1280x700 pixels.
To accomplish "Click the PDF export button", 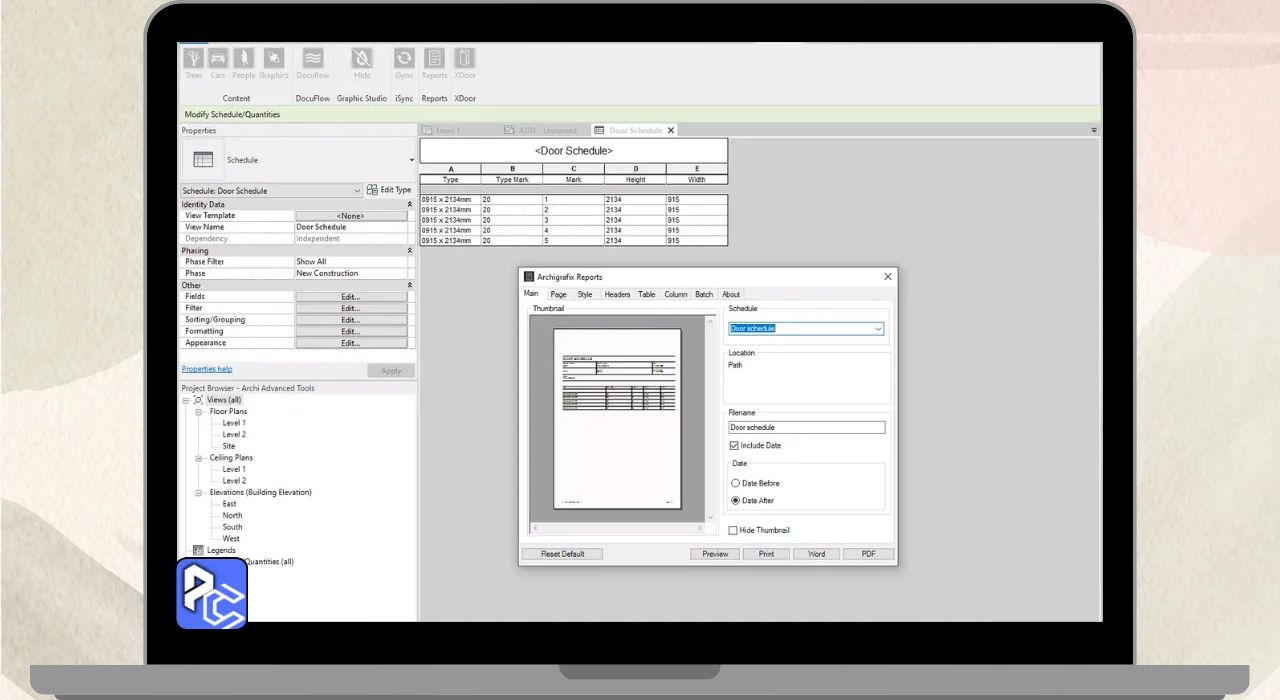I will (x=868, y=554).
